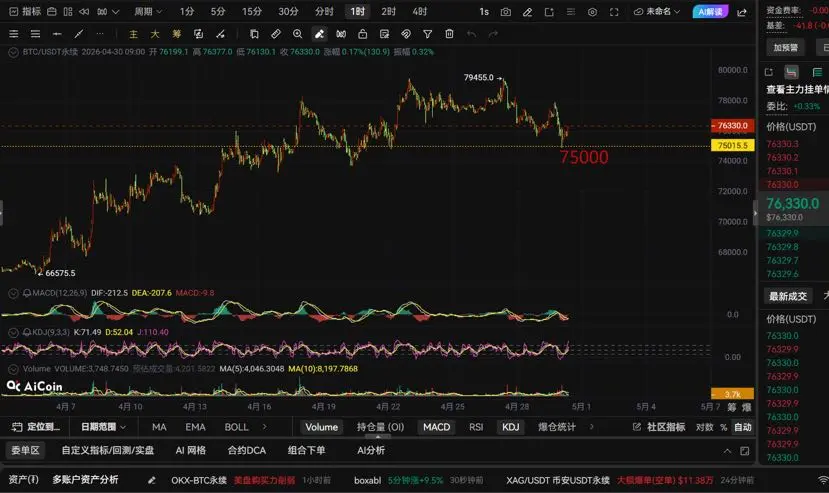Click the 定位到 locate button
This screenshot has height=493, width=829.
36,427
